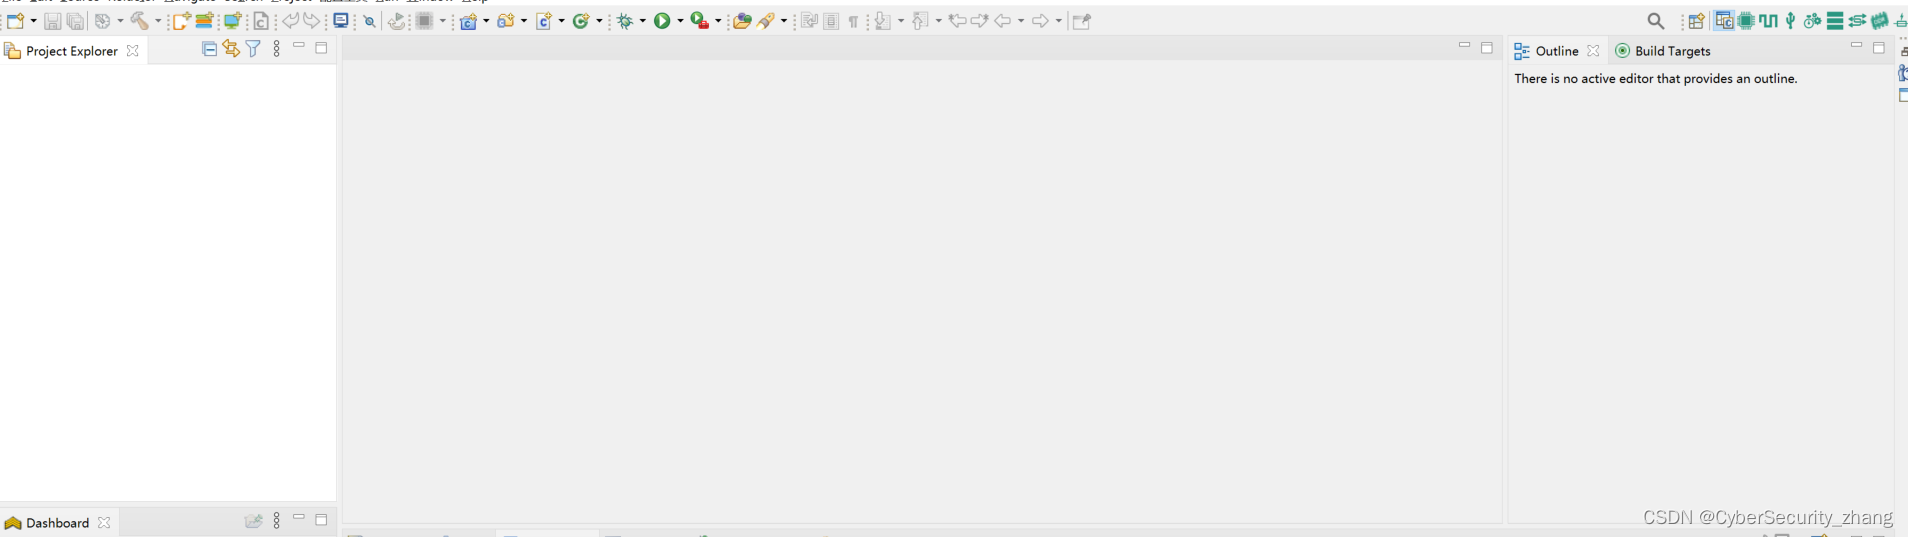Switch to the gears peripherals perspective
This screenshot has width=1908, height=537.
(x=1812, y=20)
